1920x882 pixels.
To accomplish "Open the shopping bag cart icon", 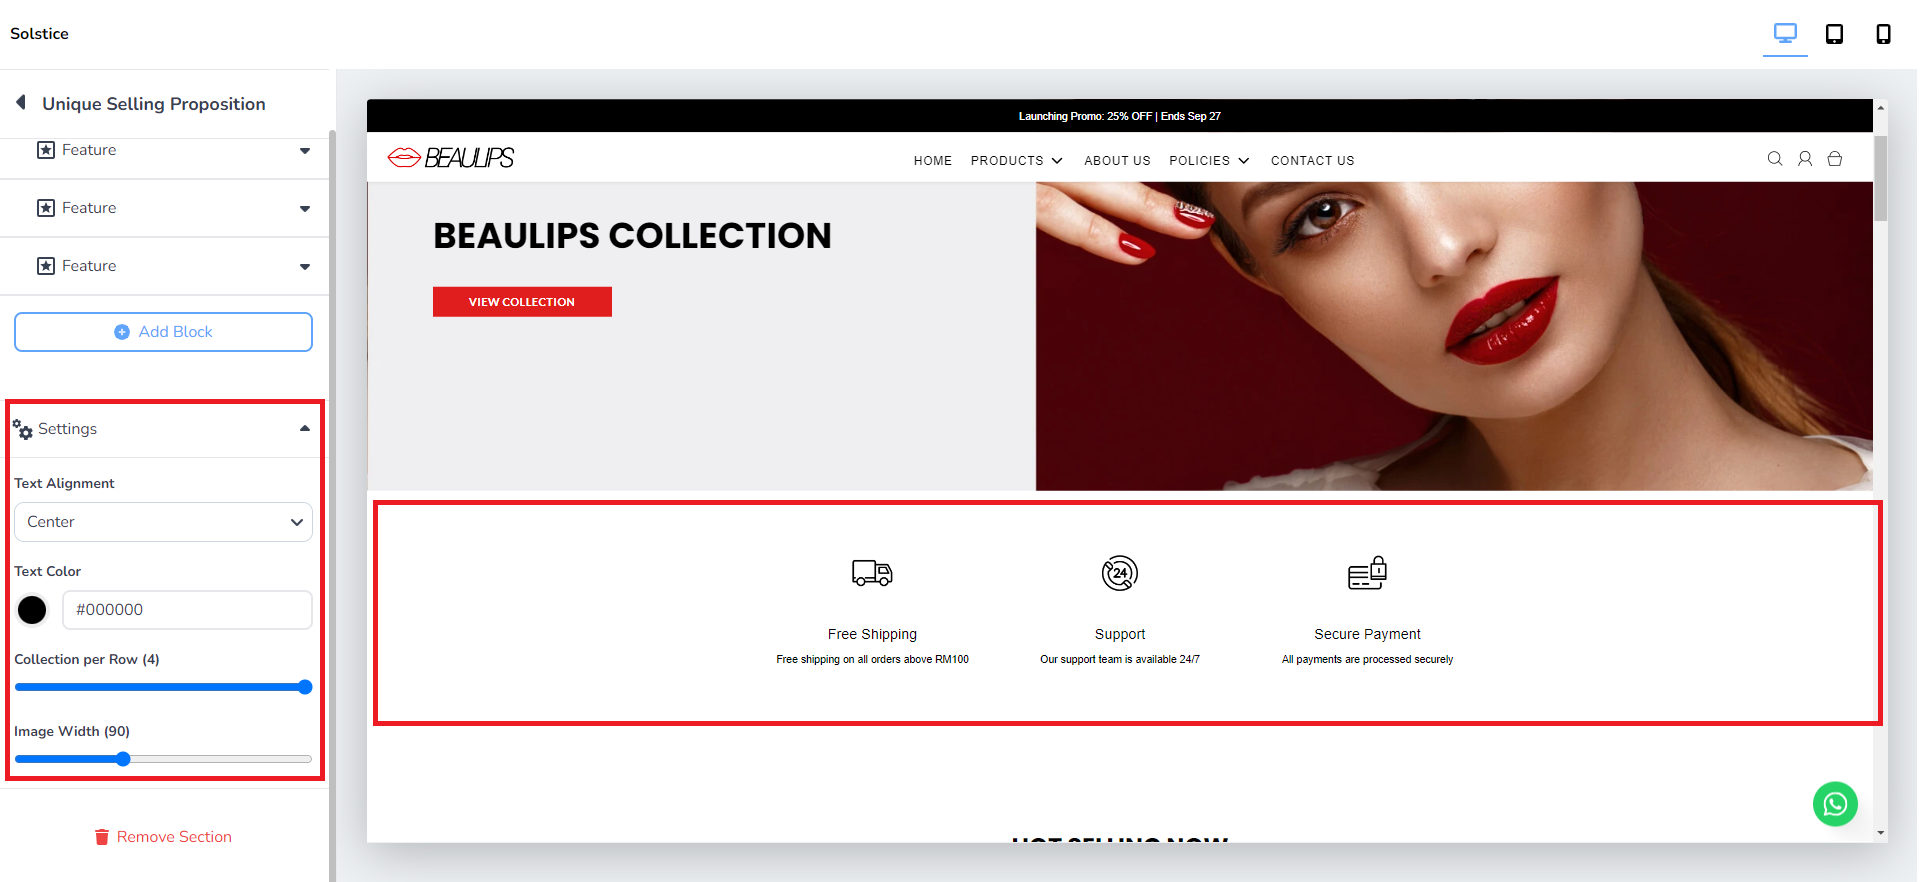I will (1835, 159).
